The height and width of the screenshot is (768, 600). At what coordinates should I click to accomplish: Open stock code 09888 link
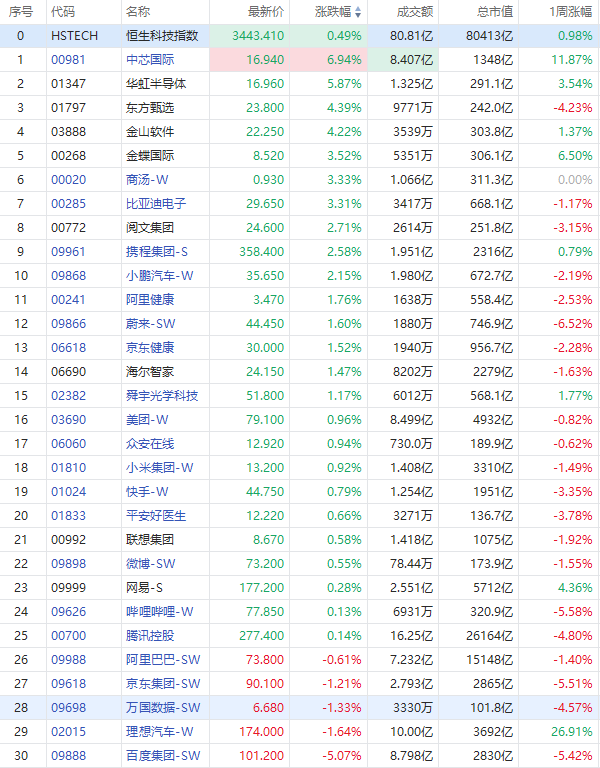click(x=68, y=756)
